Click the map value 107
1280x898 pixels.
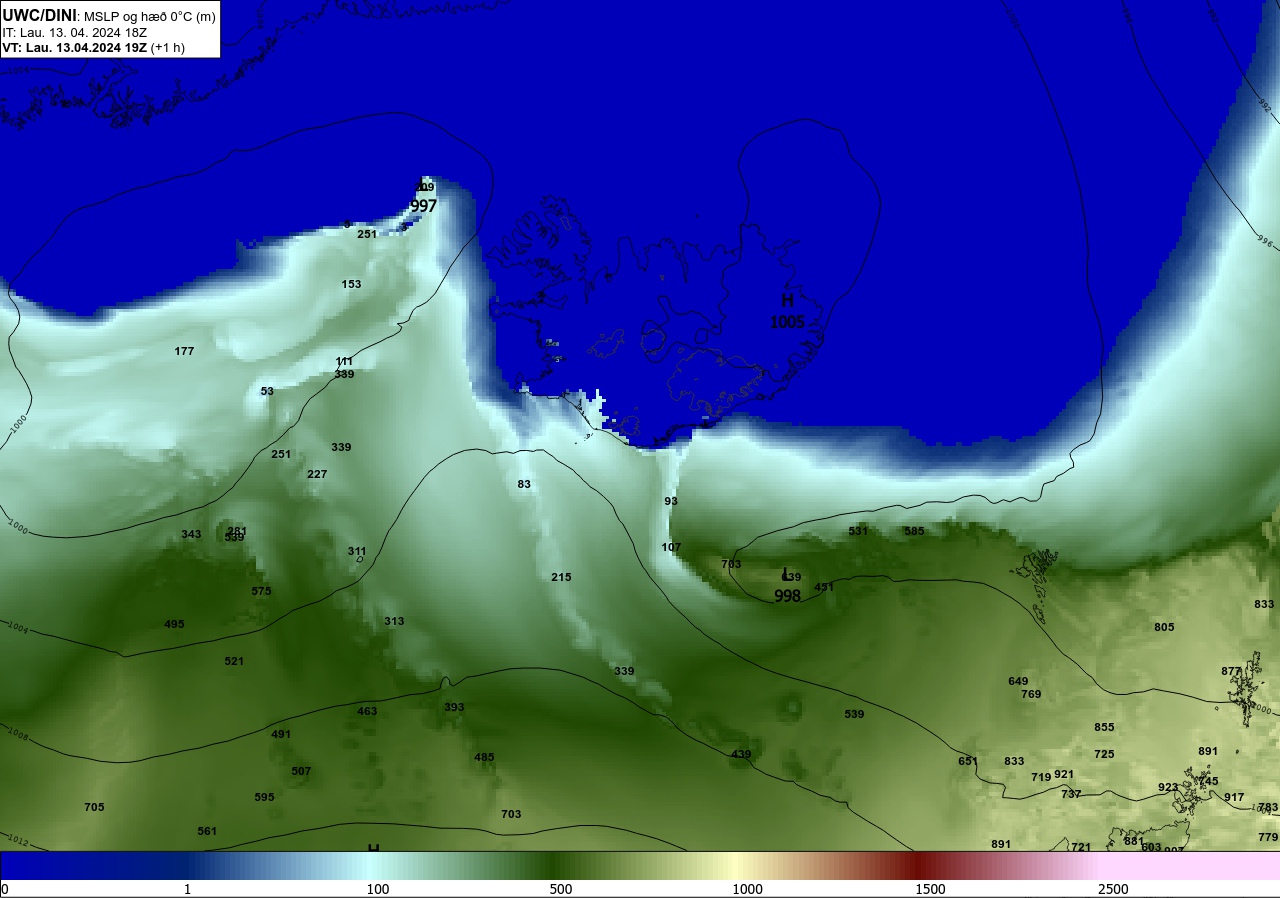click(x=671, y=547)
